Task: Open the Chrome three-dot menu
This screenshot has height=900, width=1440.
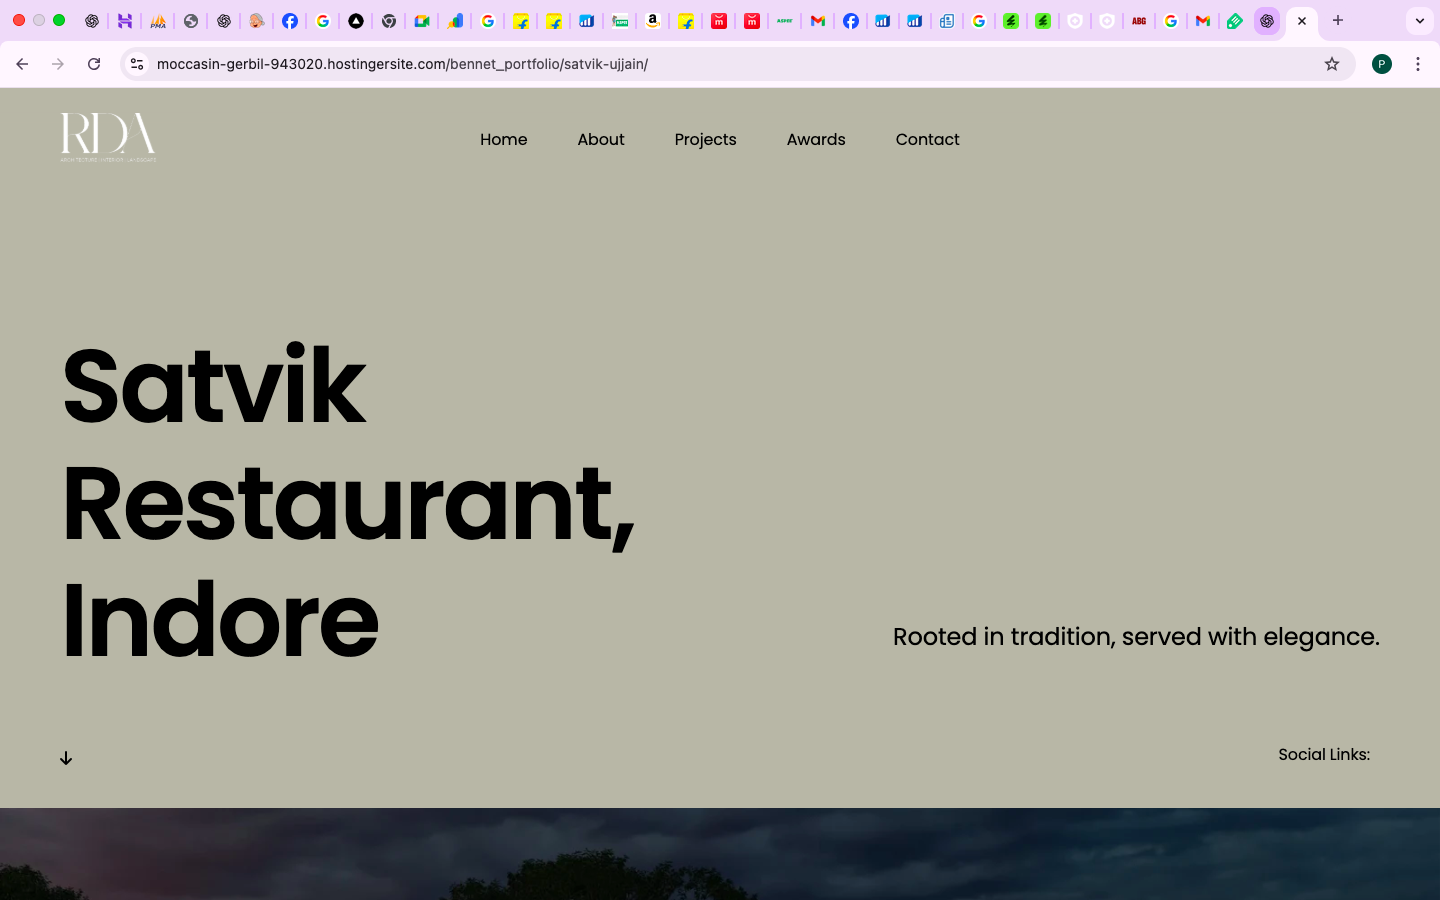Action: coord(1418,64)
